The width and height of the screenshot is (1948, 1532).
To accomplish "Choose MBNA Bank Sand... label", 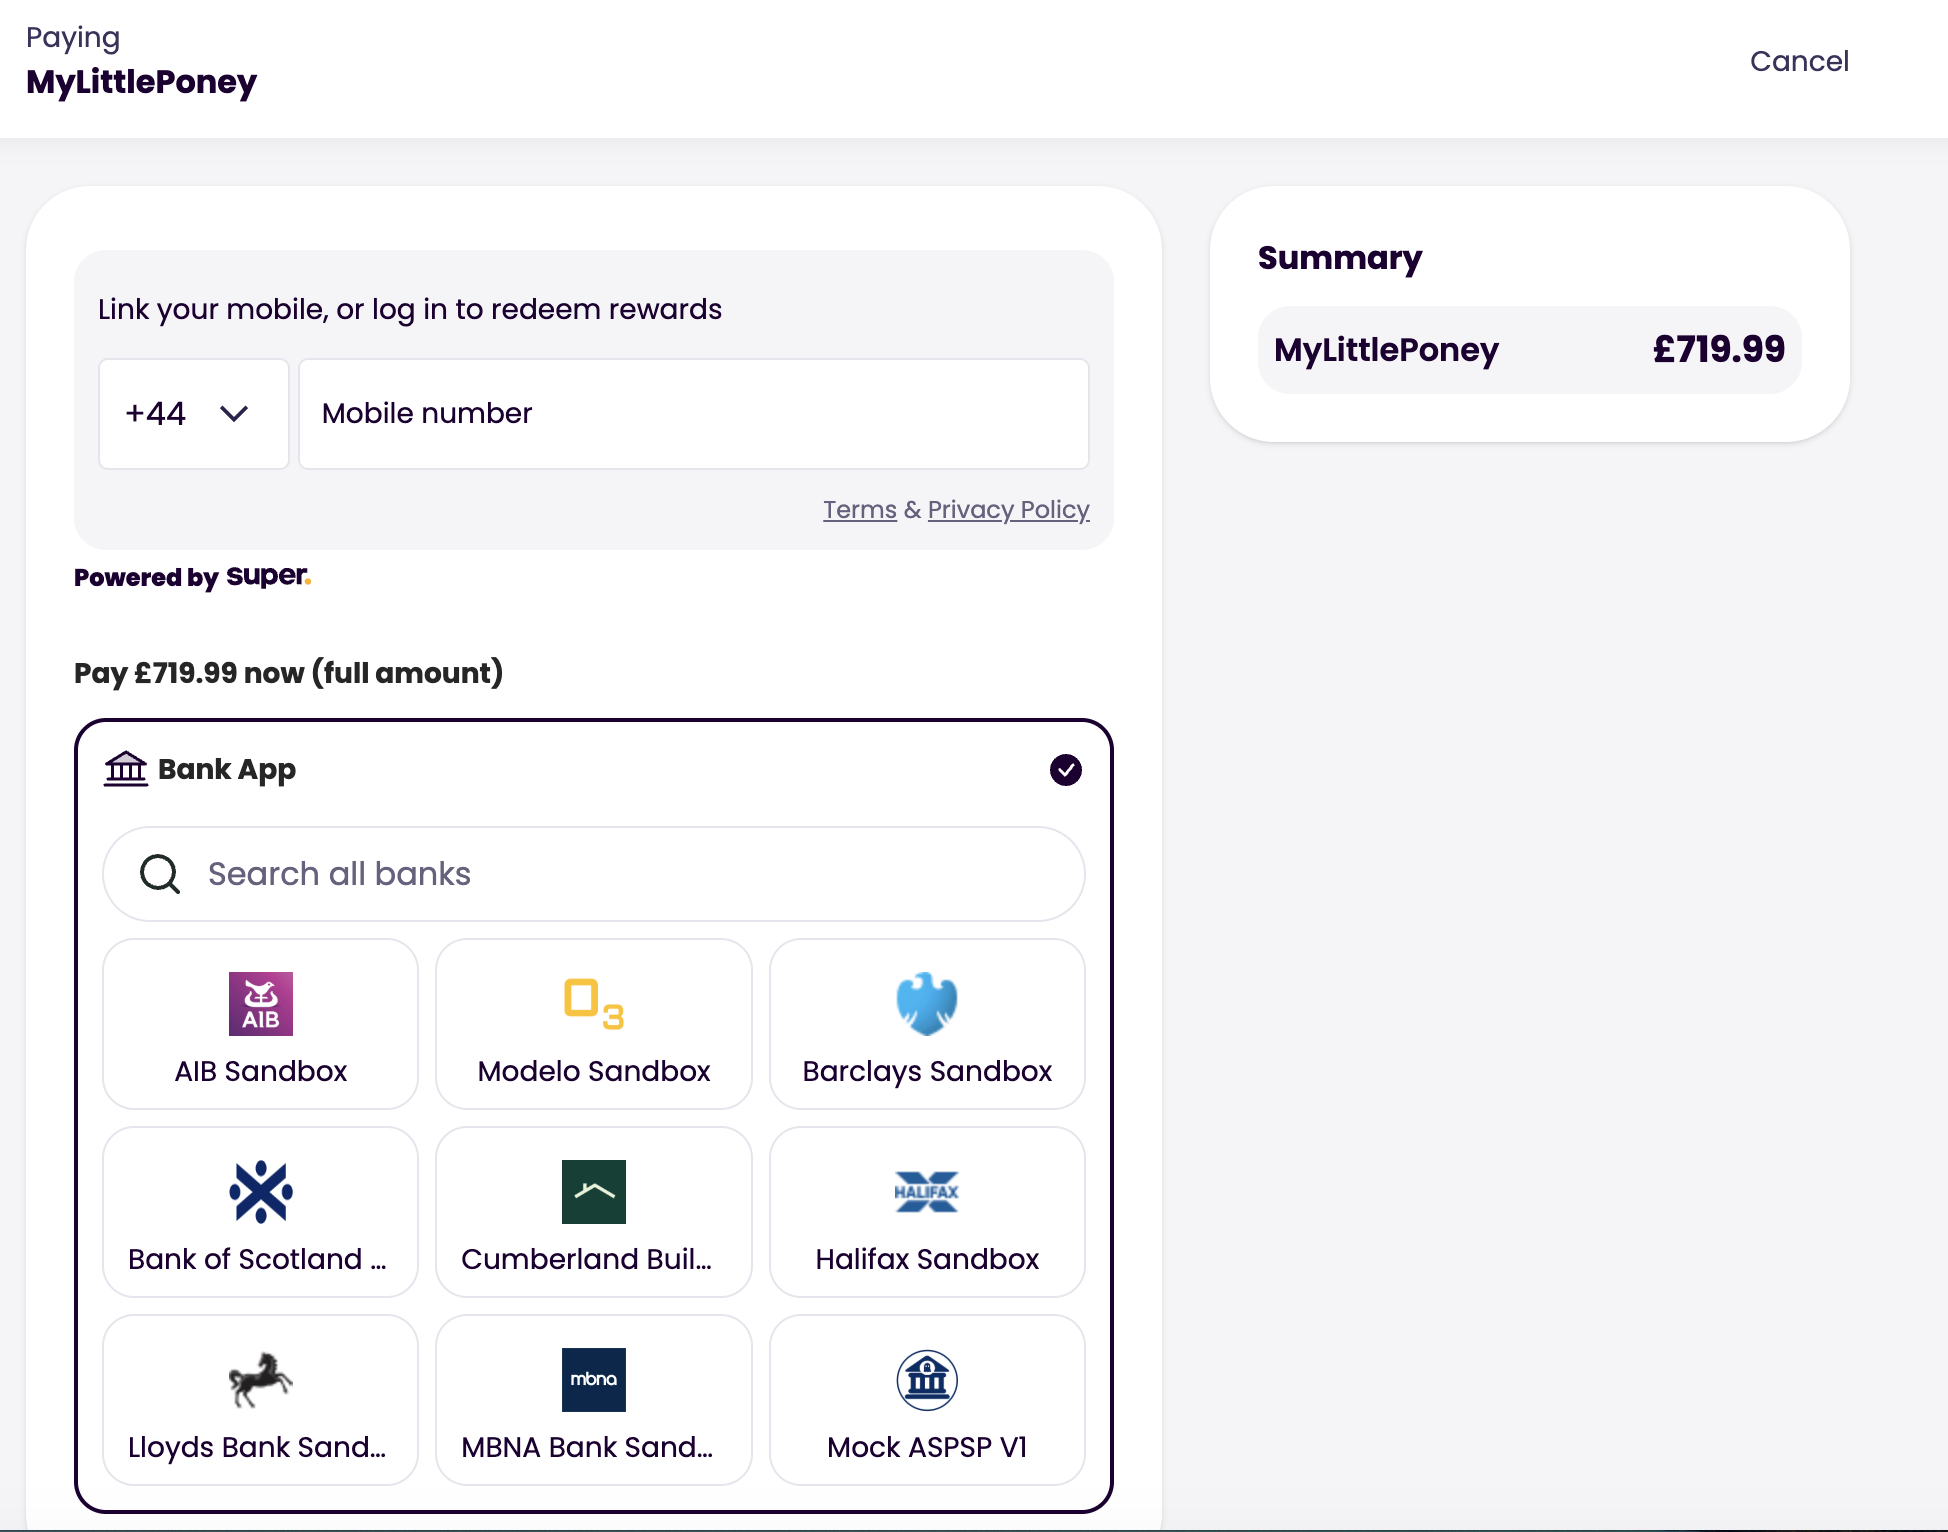I will click(587, 1447).
